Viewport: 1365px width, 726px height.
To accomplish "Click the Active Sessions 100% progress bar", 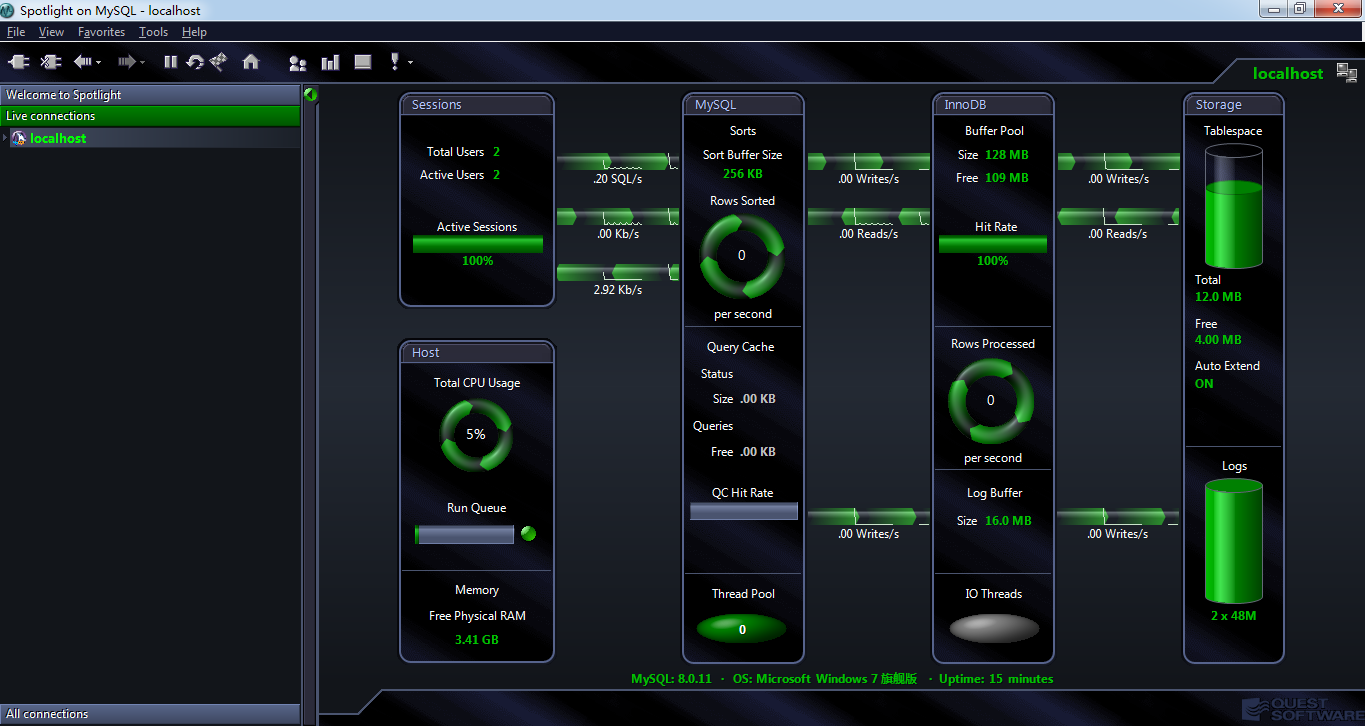I will tap(477, 244).
